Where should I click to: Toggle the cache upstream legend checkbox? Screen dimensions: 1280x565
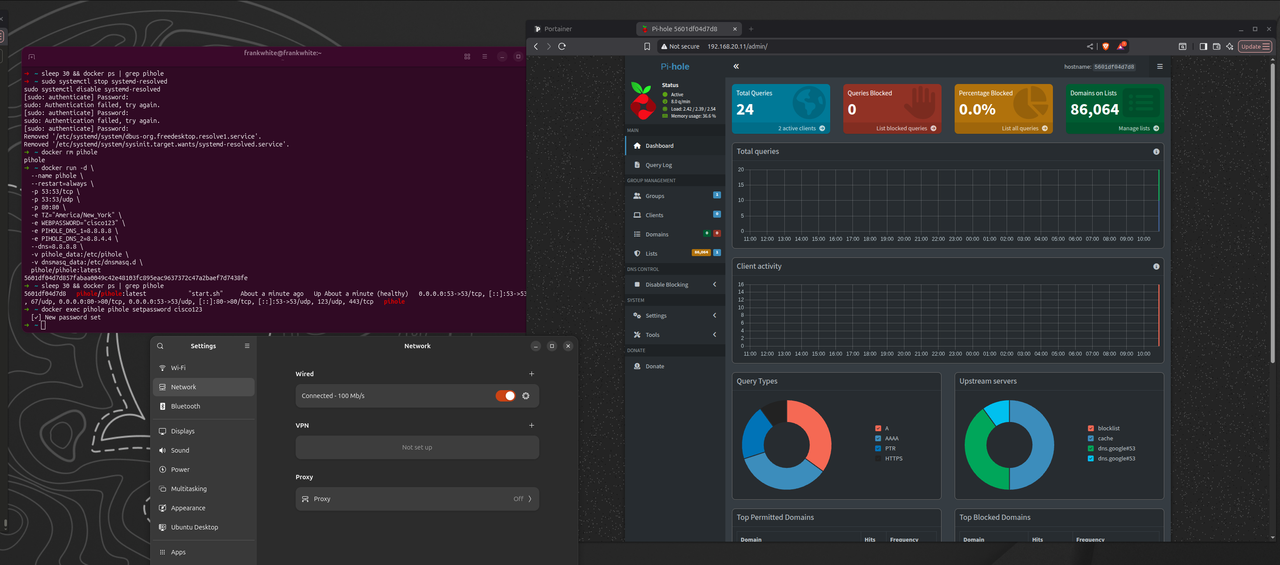point(1091,438)
